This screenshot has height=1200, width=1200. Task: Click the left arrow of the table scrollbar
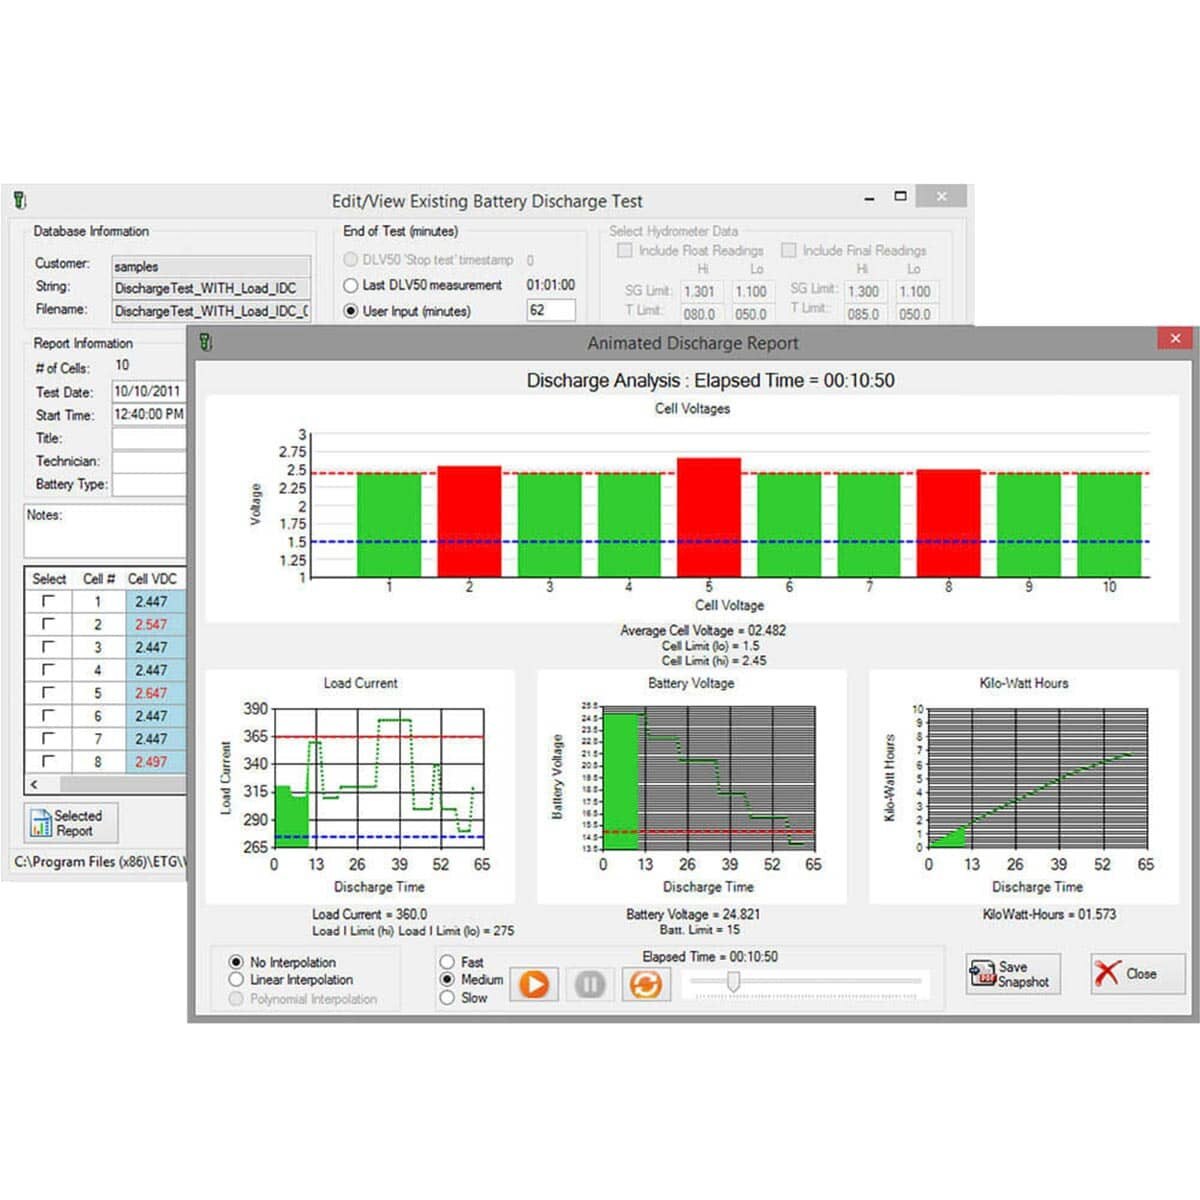click(34, 785)
